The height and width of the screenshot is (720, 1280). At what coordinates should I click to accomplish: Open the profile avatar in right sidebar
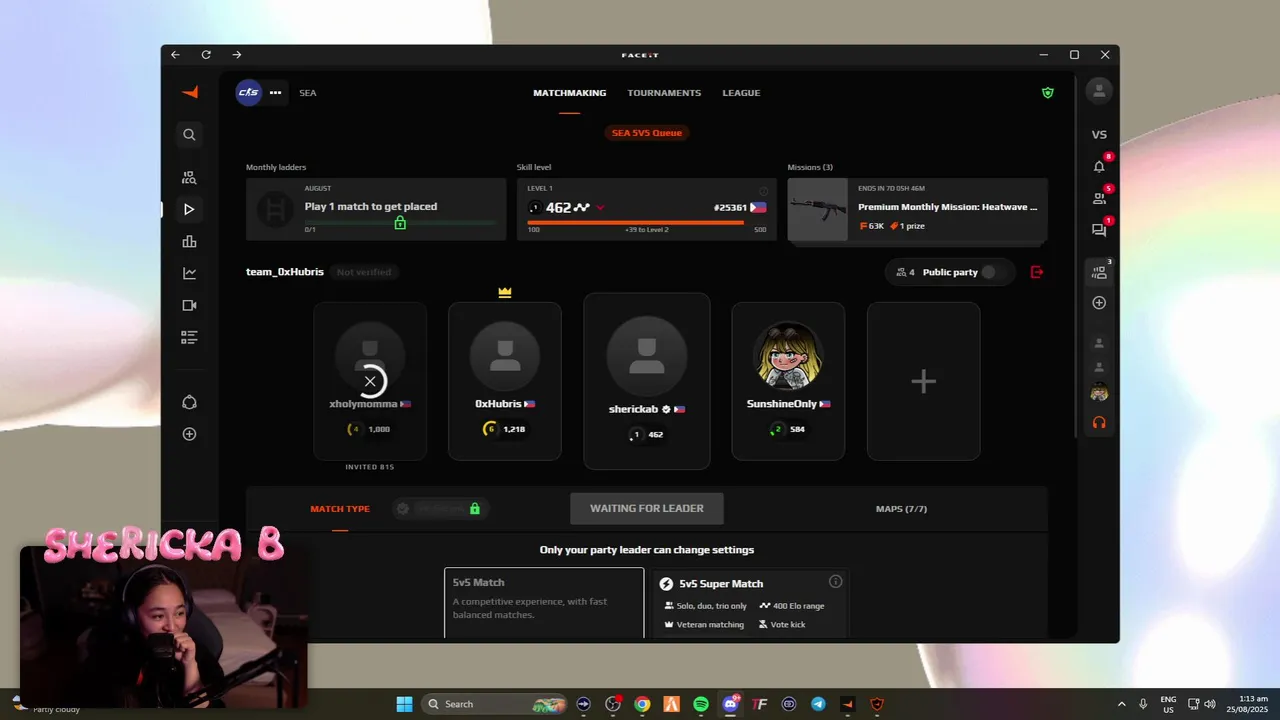[x=1099, y=91]
